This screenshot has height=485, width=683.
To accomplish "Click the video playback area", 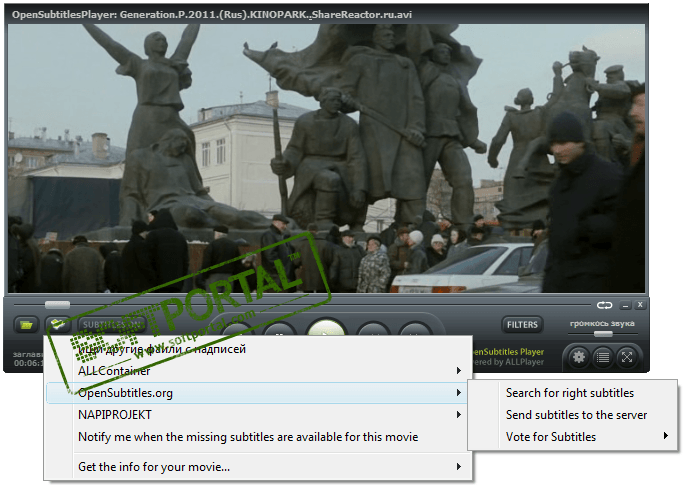I will [x=326, y=158].
